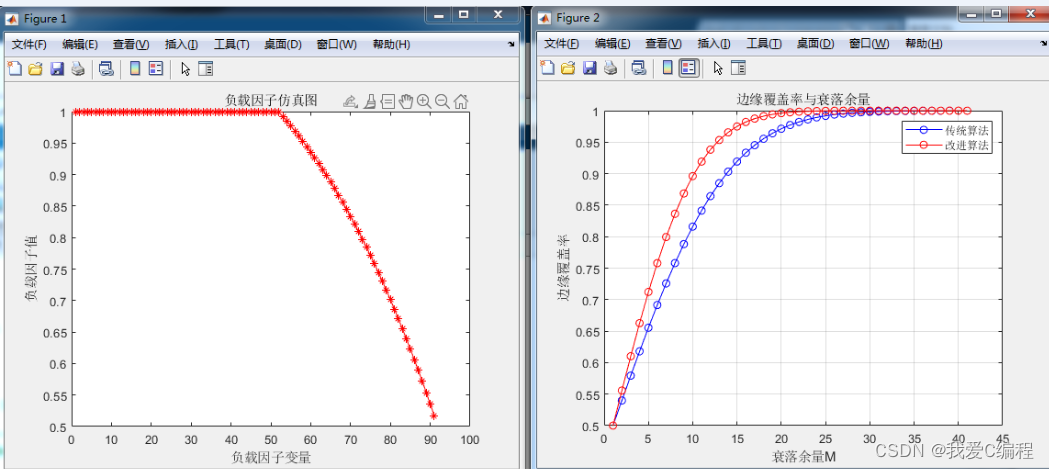Image resolution: width=1049 pixels, height=469 pixels.
Task: Open 插入(I) menu in Figure 2
Action: pos(714,43)
